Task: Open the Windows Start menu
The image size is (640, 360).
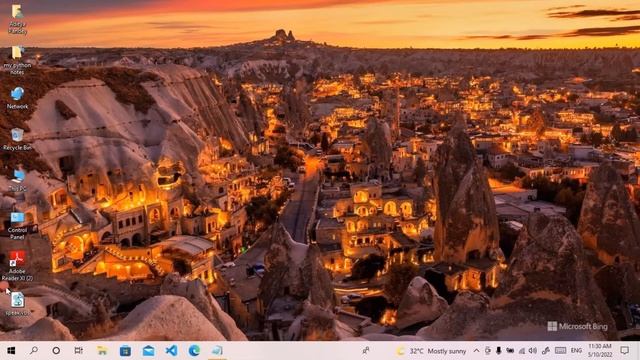Action: [11, 351]
